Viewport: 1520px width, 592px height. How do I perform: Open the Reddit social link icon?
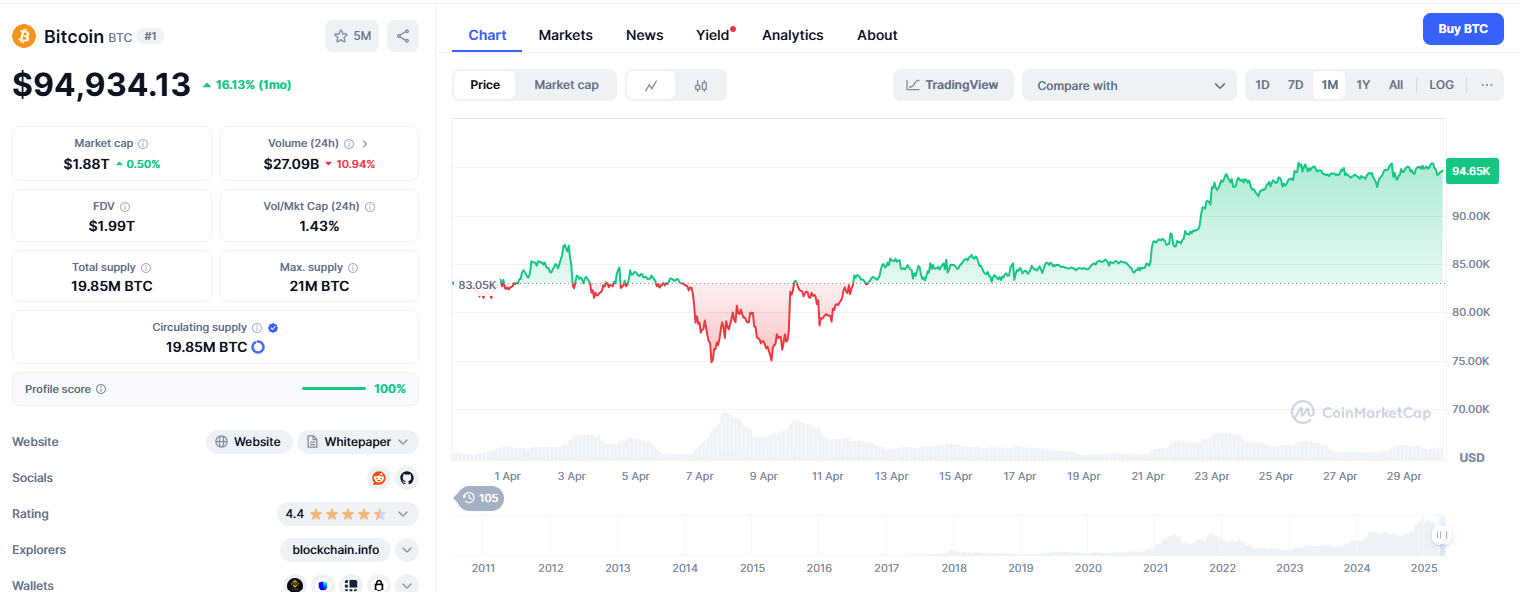pos(379,478)
